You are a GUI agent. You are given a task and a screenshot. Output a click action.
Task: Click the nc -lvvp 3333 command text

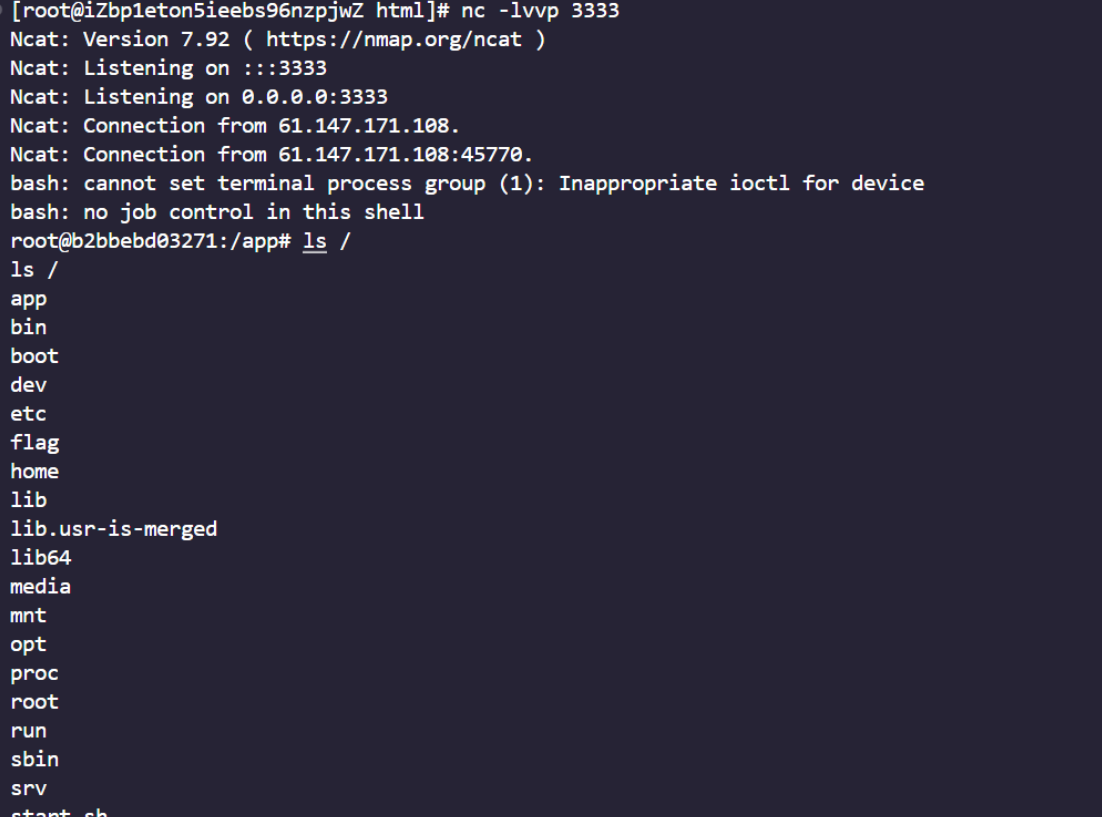point(540,11)
